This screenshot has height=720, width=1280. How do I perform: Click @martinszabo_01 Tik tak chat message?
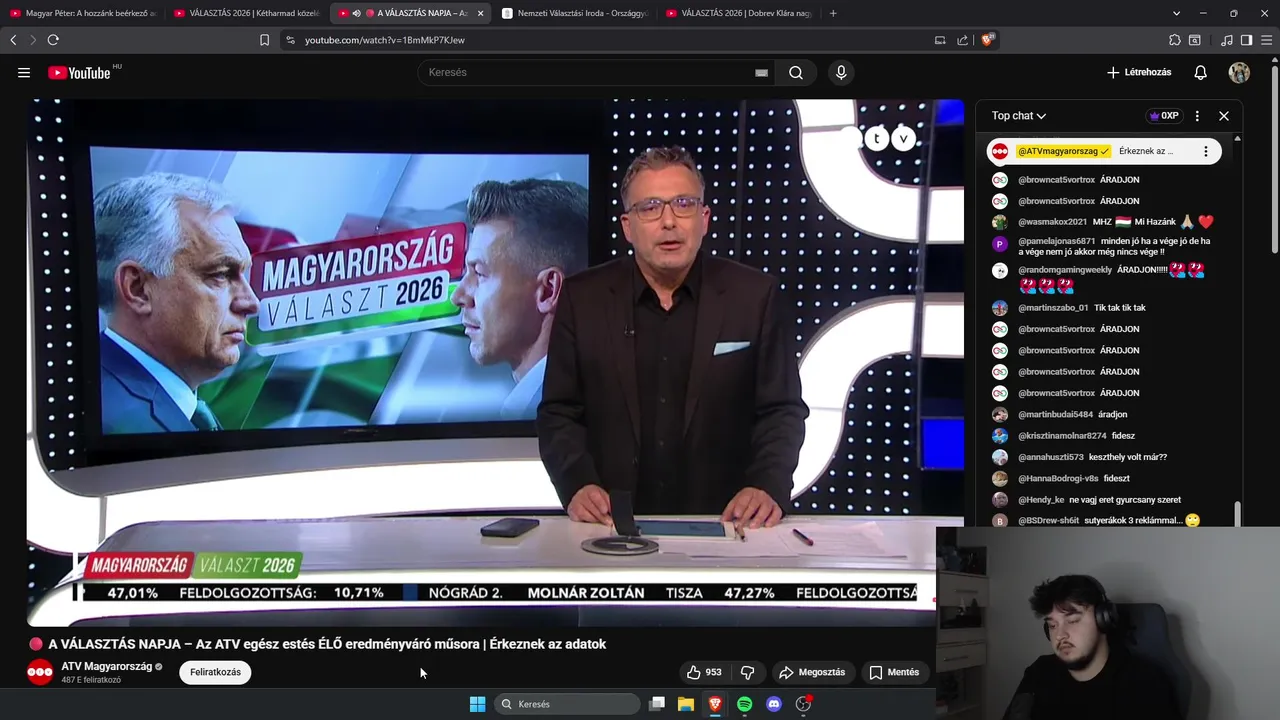(1108, 308)
